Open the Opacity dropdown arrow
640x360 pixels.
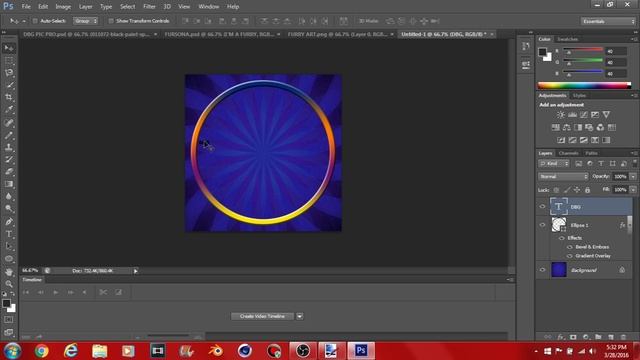point(633,176)
